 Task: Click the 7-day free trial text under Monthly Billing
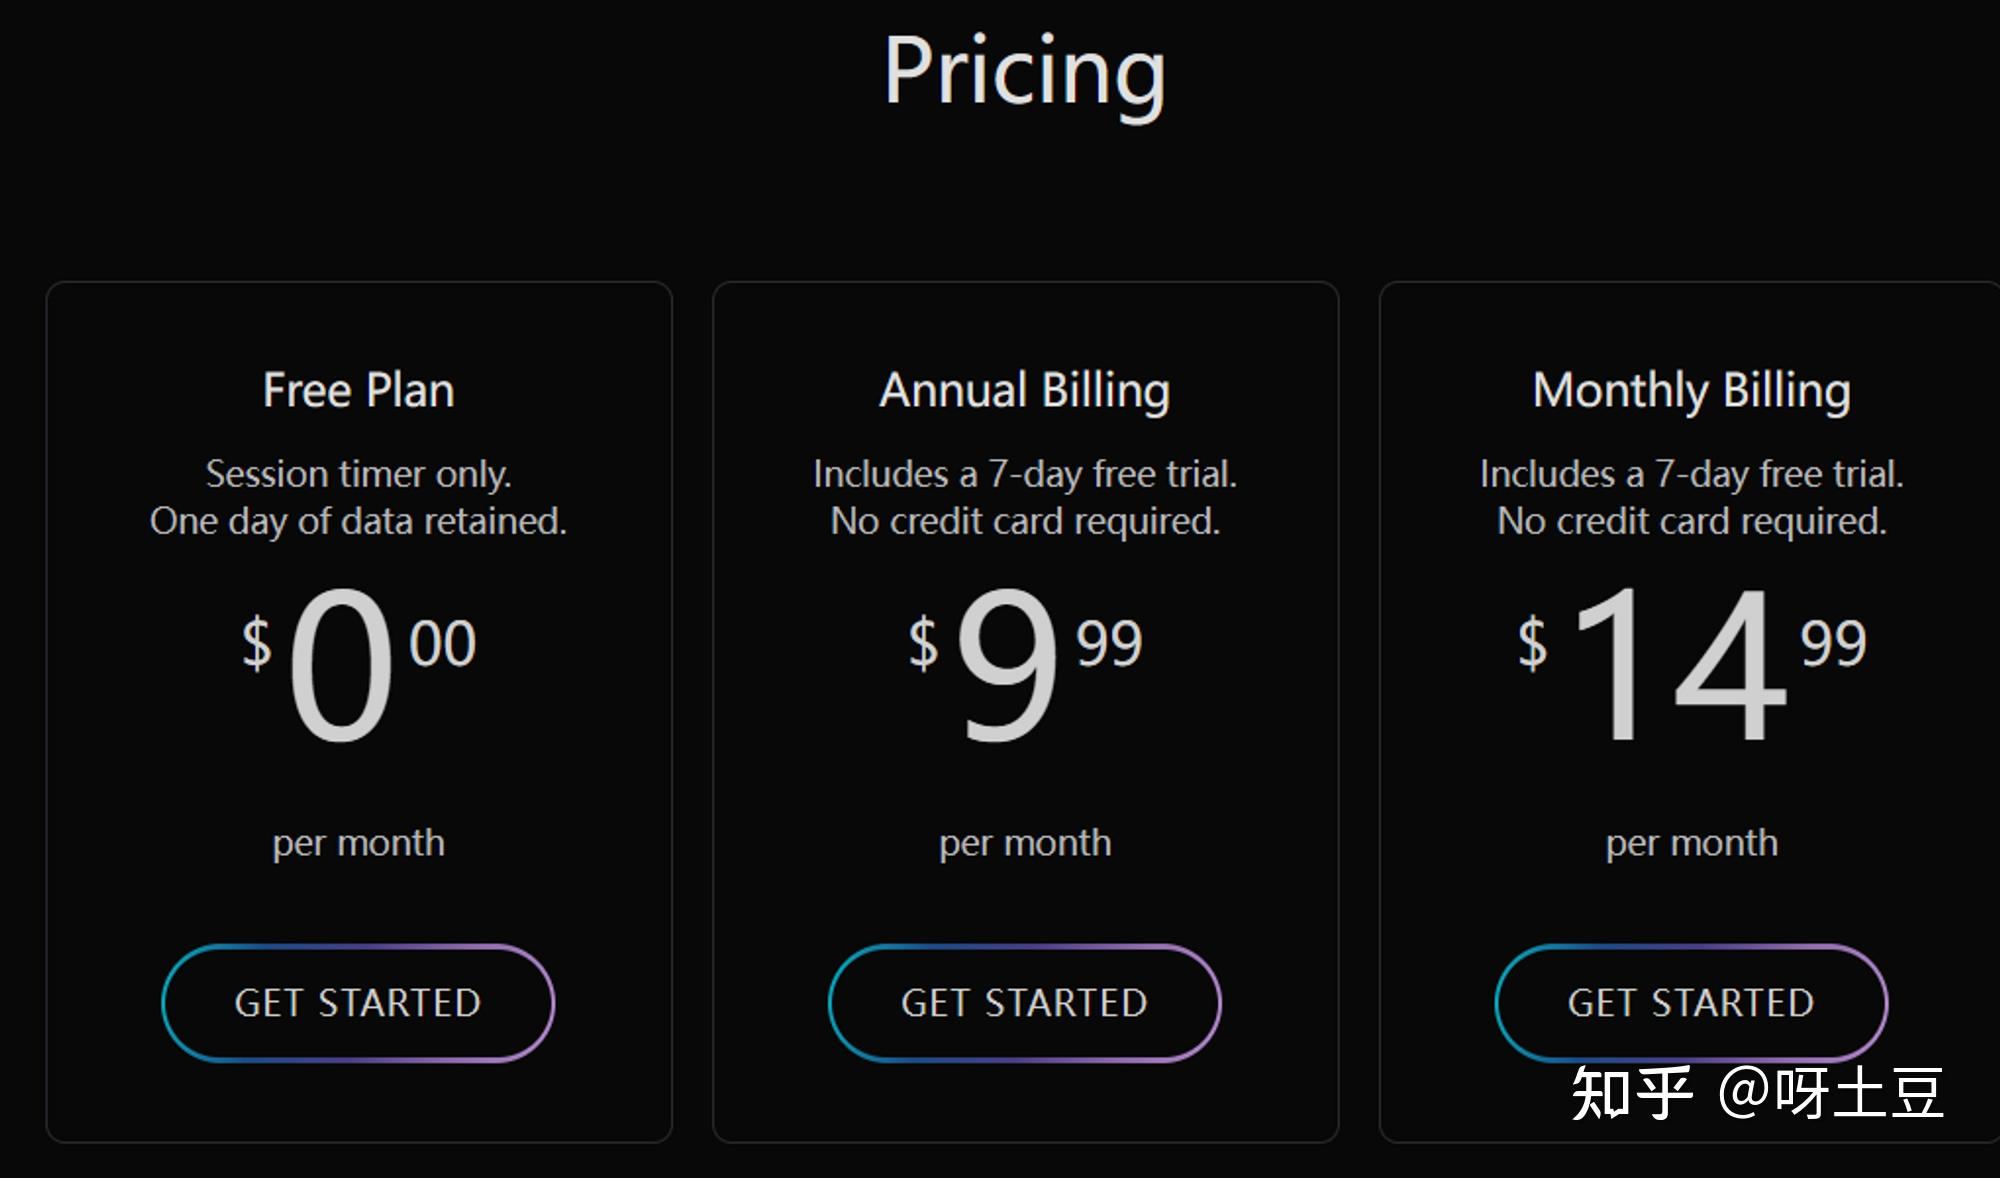(1691, 474)
